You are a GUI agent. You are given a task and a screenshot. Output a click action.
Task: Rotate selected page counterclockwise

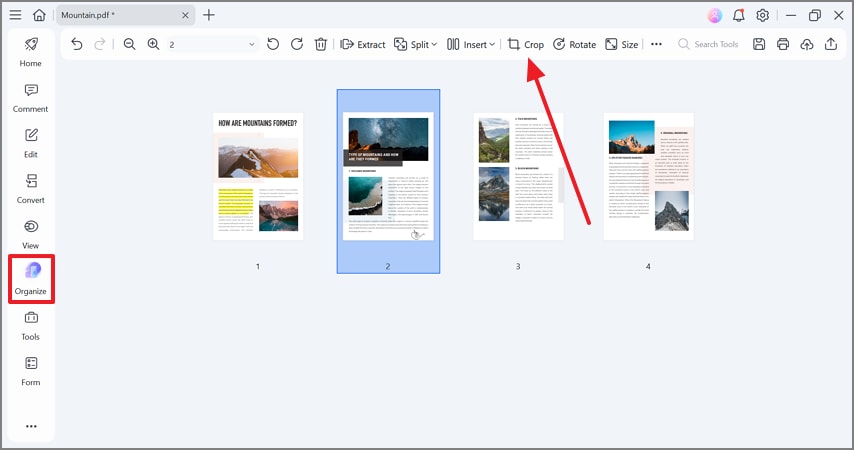tap(273, 44)
